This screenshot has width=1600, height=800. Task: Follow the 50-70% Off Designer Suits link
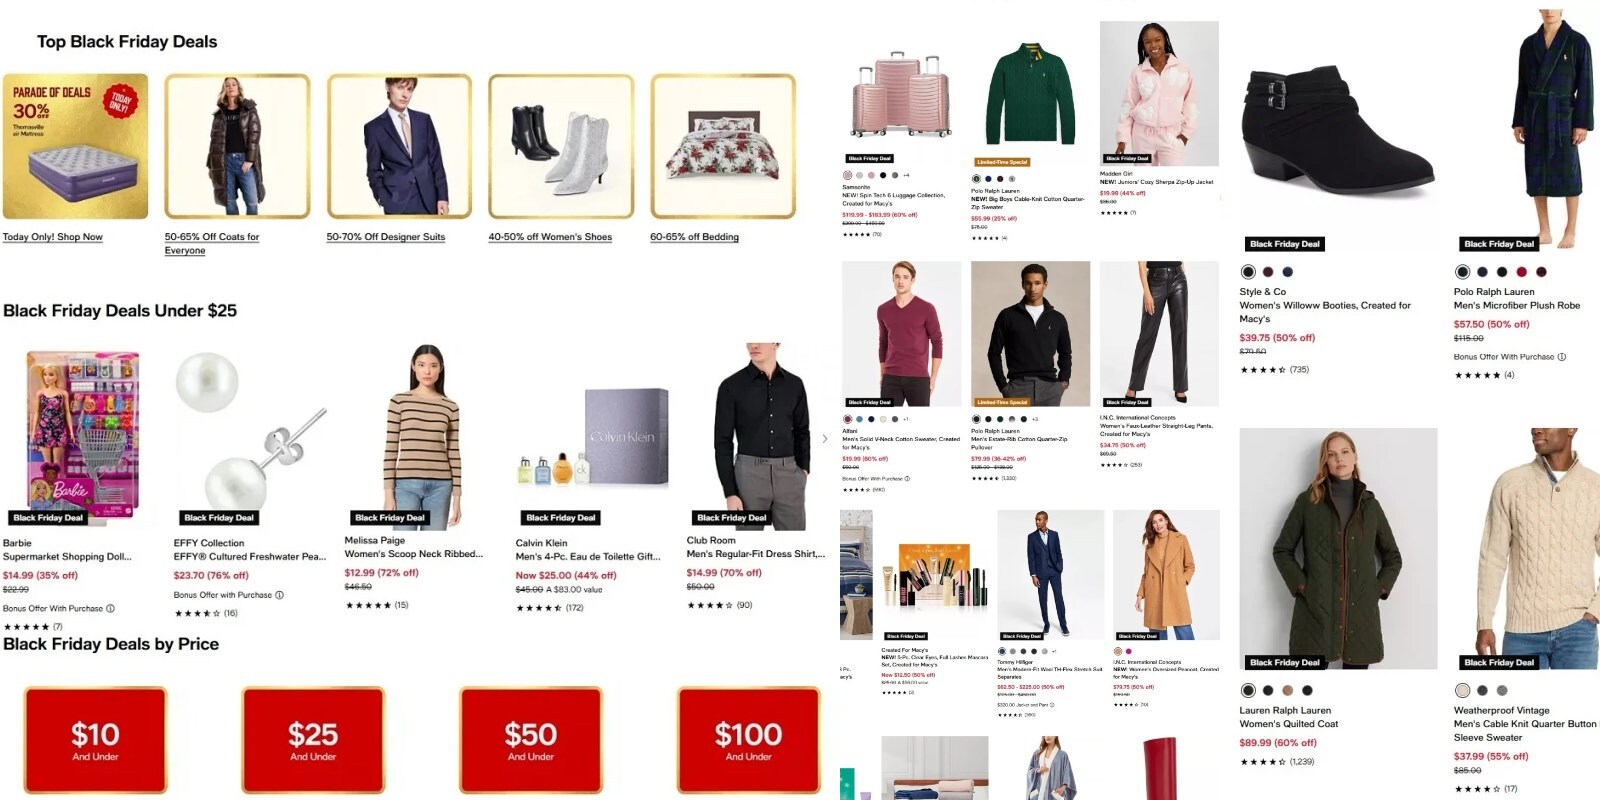(386, 237)
